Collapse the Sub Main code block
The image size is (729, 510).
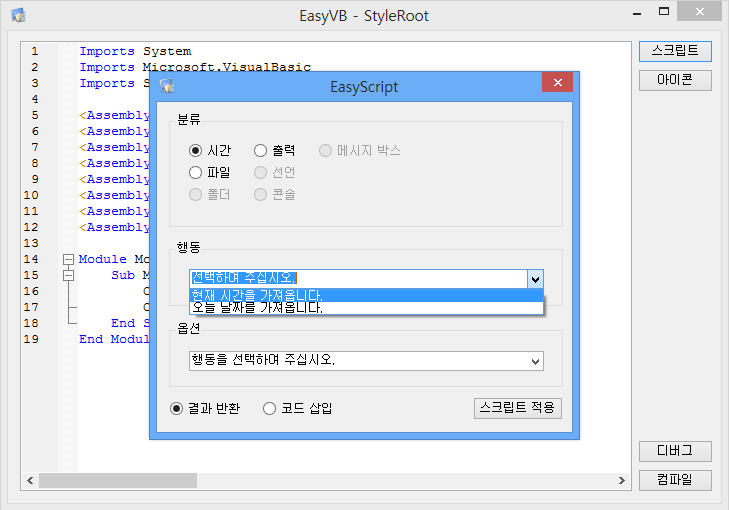(68, 275)
